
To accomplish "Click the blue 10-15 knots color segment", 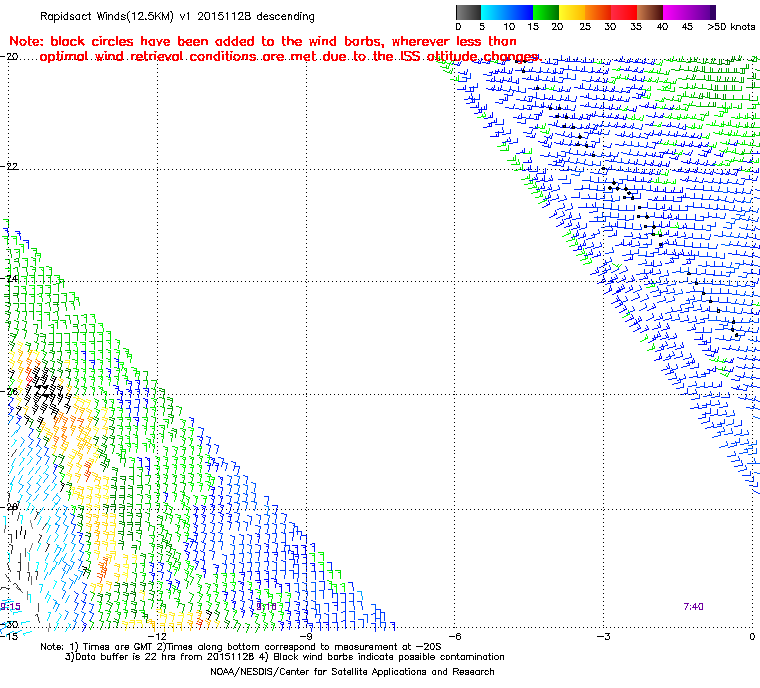I will (x=520, y=12).
